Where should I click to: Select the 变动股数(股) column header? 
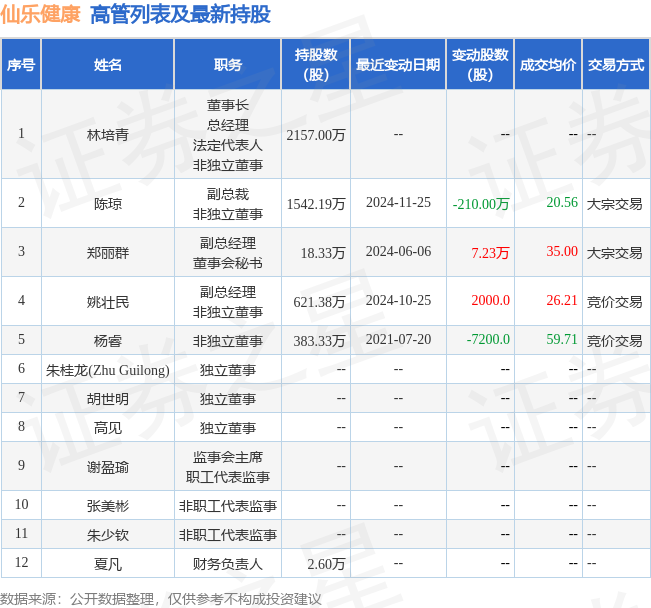tap(480, 65)
